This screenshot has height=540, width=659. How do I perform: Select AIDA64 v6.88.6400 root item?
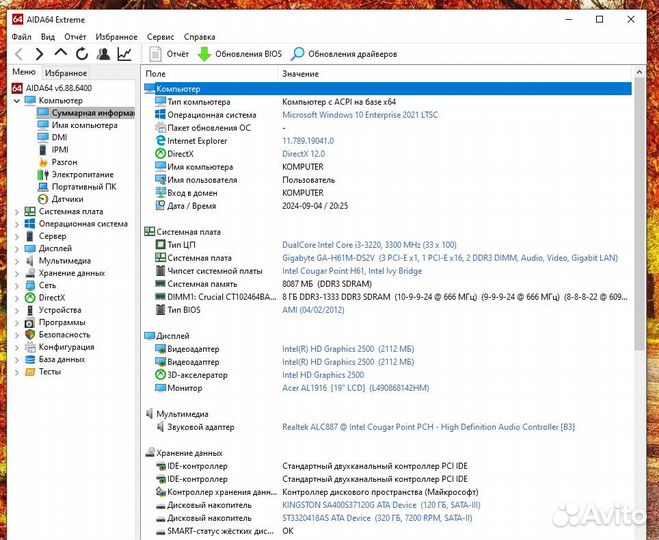[51, 88]
